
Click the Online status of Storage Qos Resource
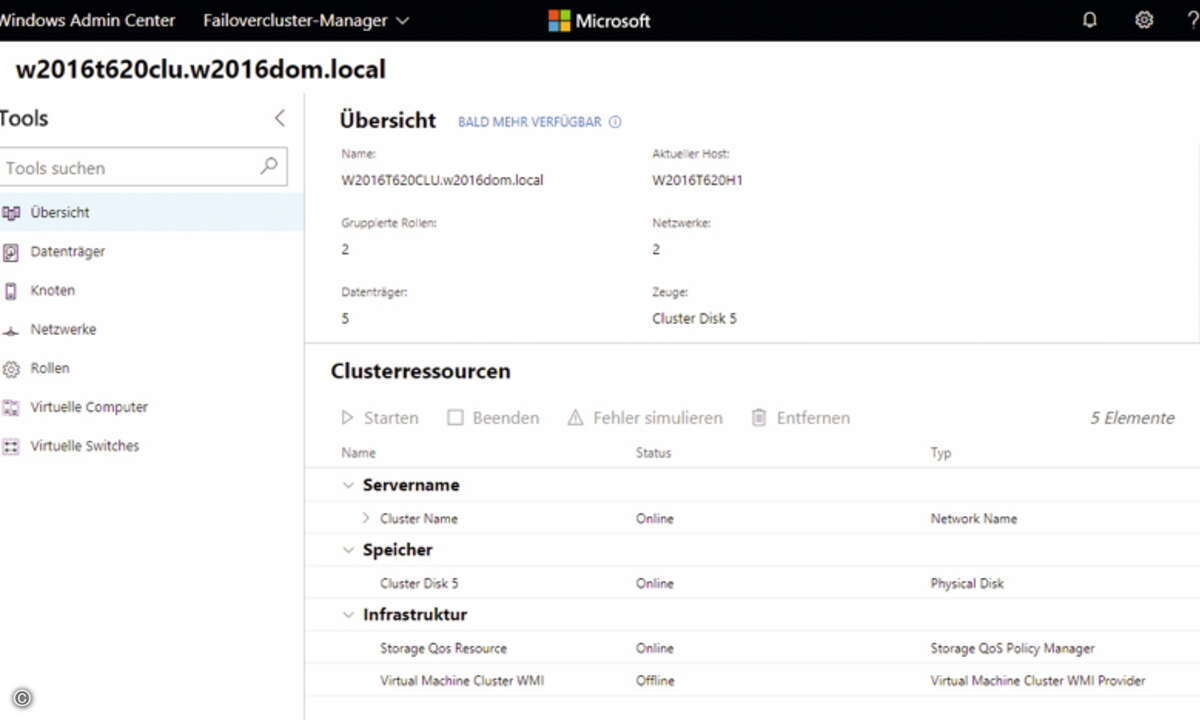click(x=655, y=648)
